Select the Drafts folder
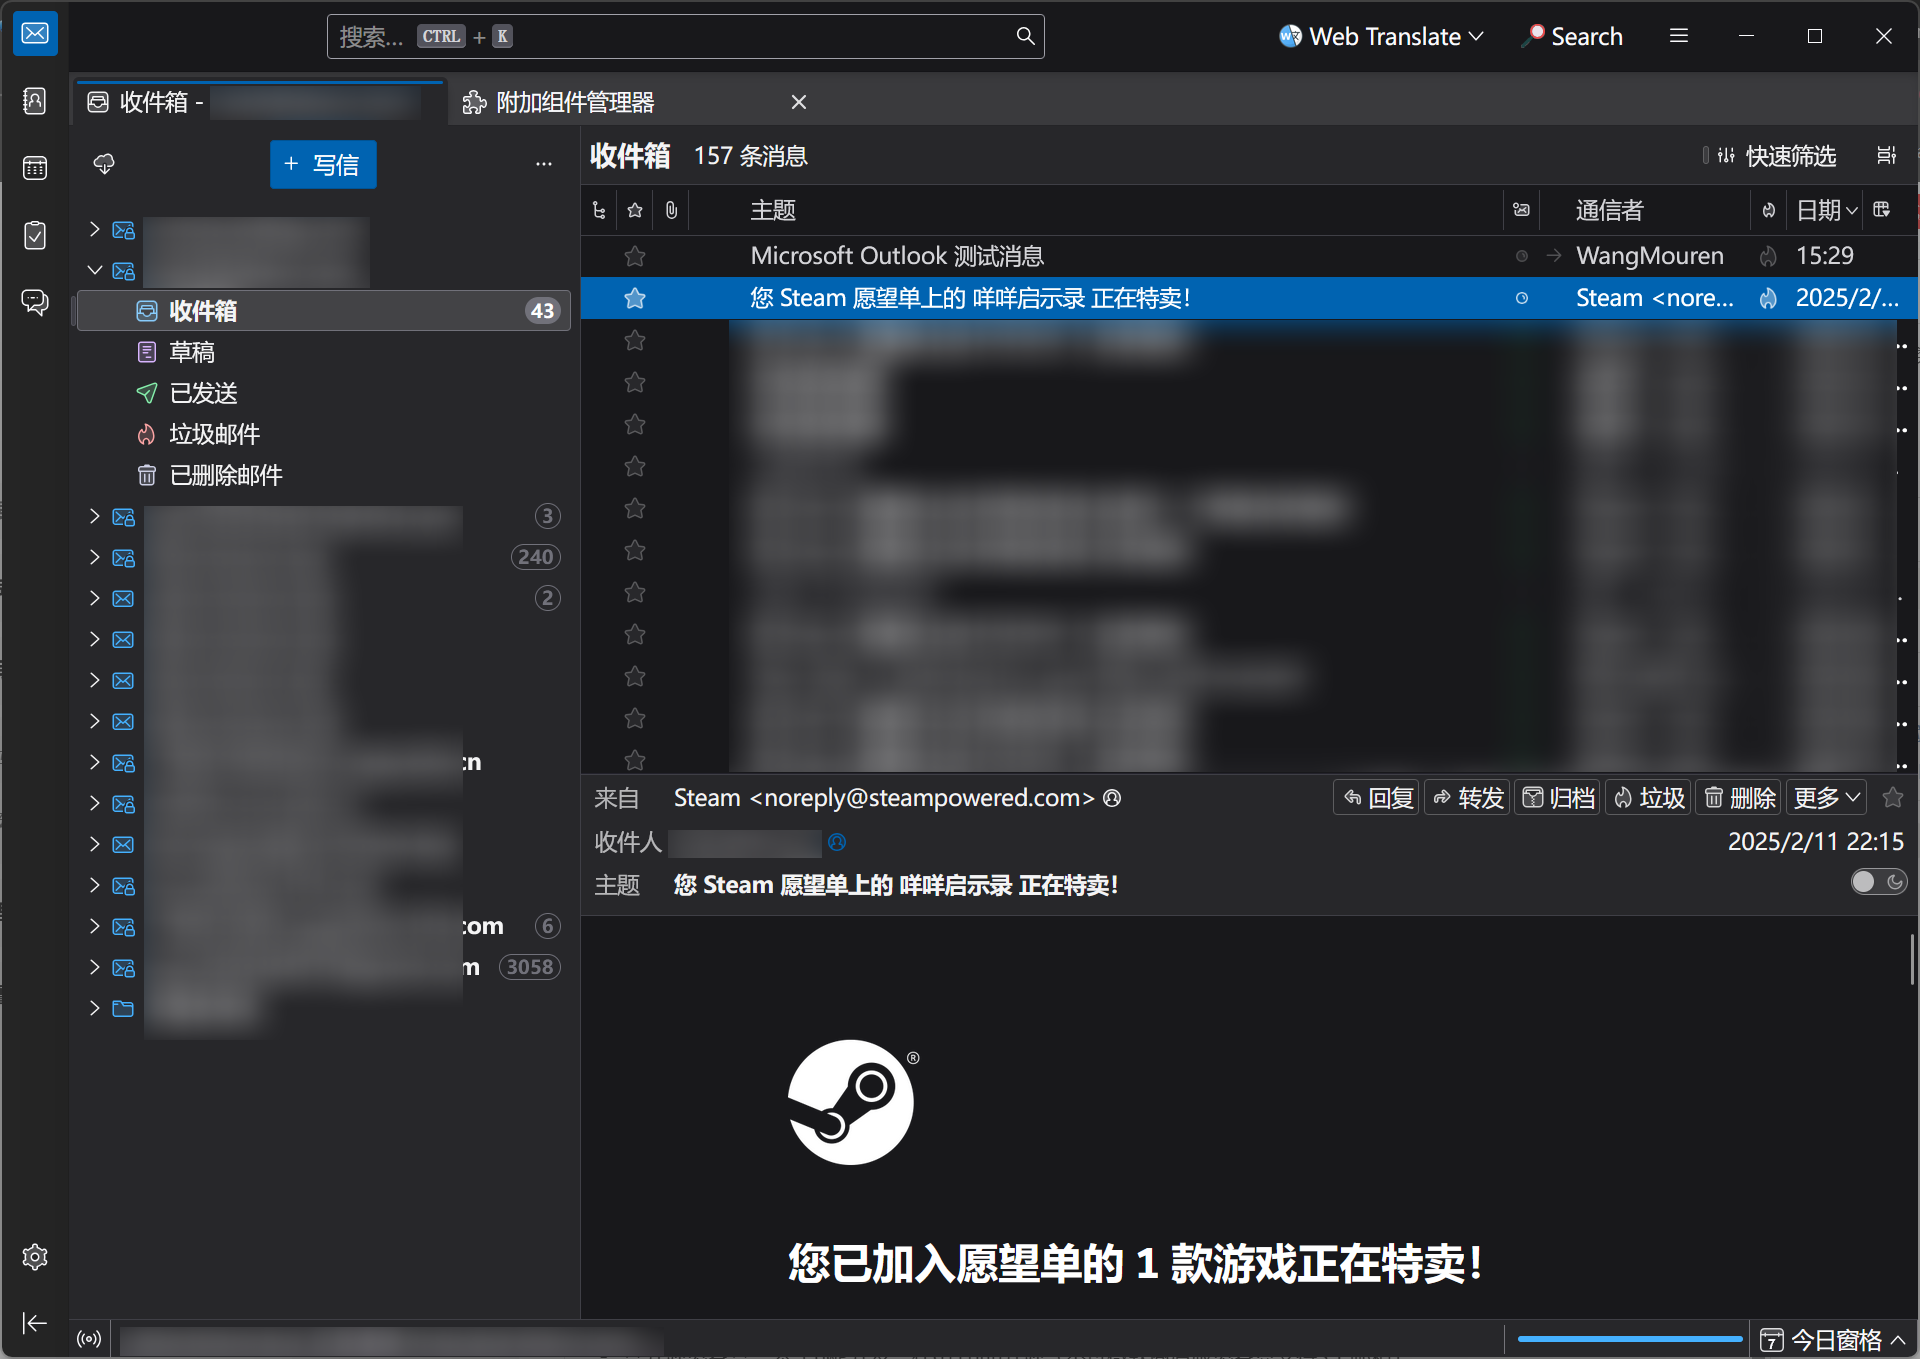The height and width of the screenshot is (1359, 1920). click(x=192, y=352)
